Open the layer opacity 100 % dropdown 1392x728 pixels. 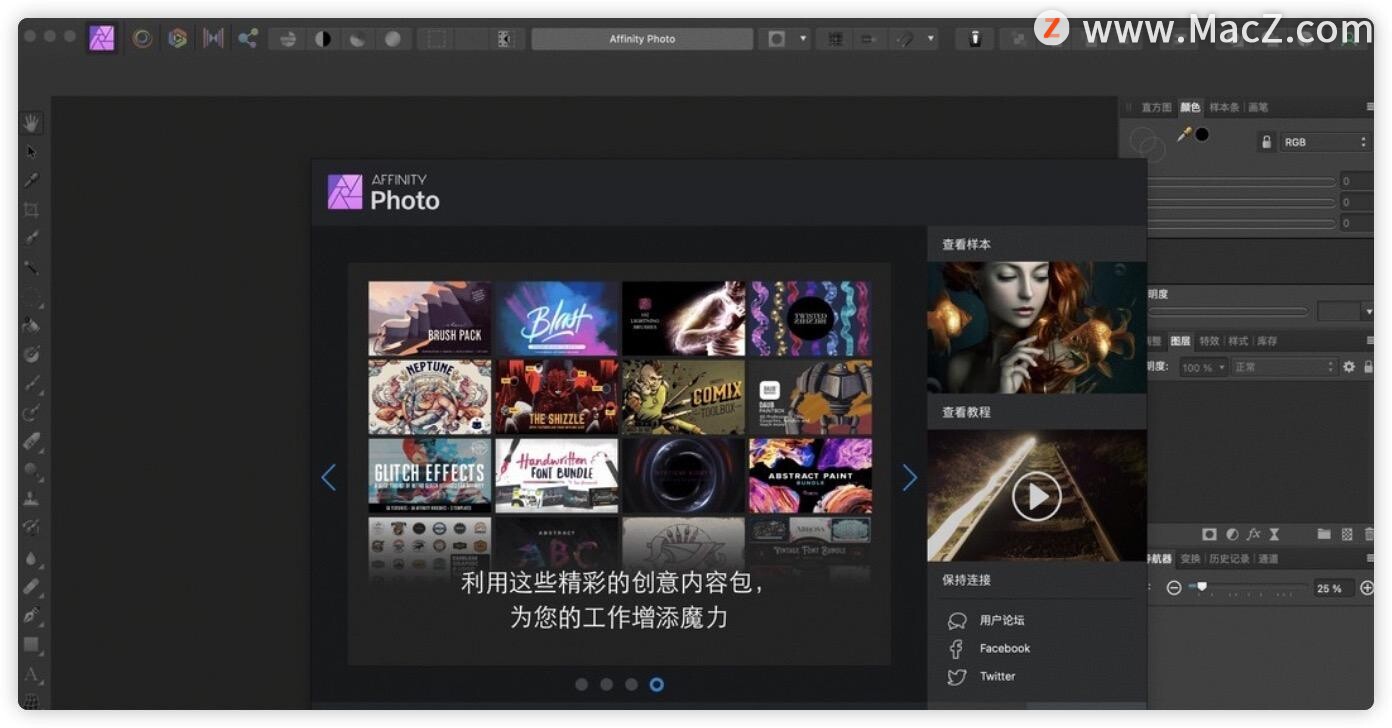1203,367
